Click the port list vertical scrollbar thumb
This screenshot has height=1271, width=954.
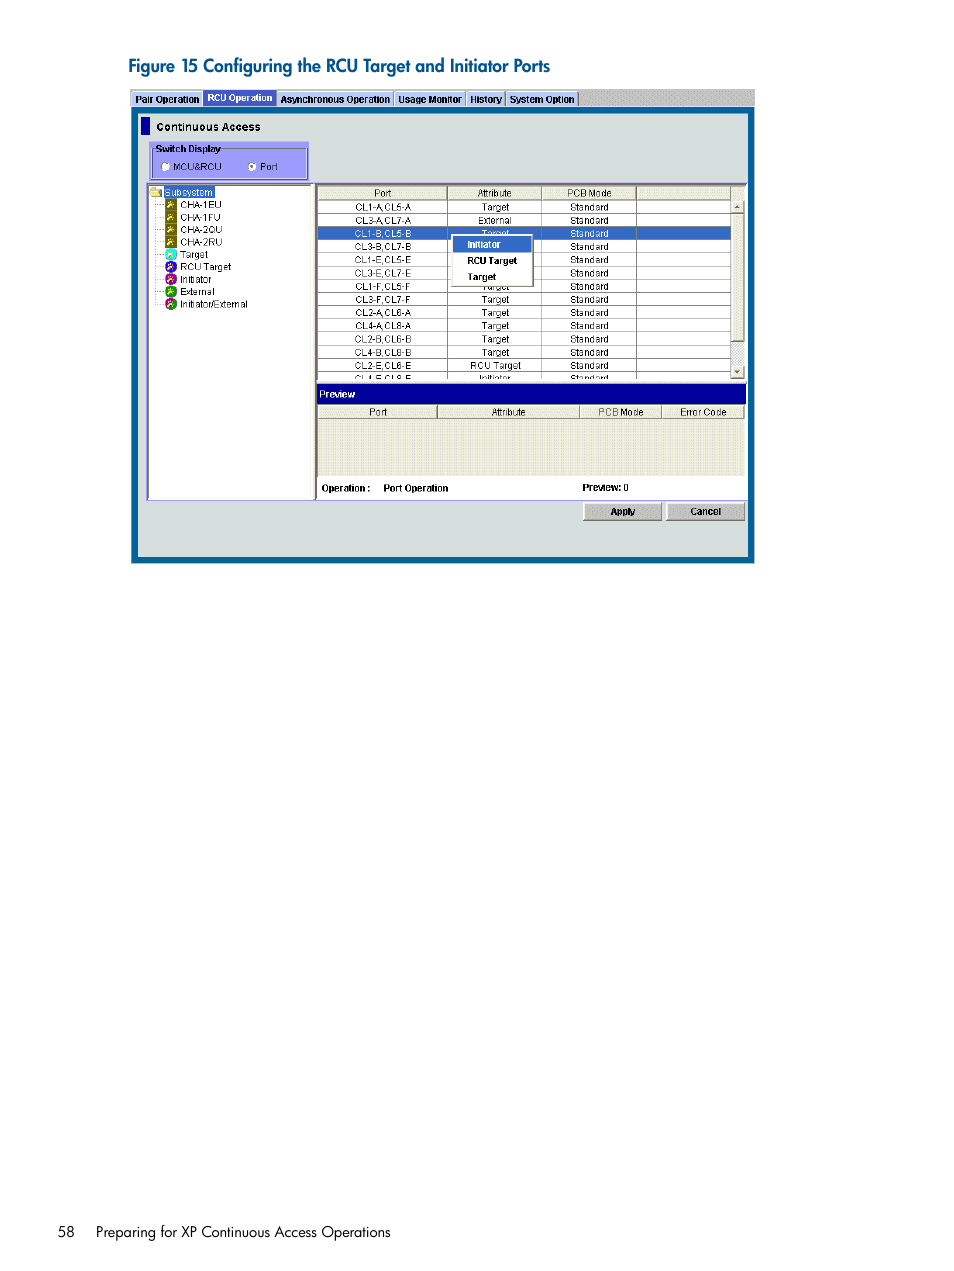click(x=738, y=278)
